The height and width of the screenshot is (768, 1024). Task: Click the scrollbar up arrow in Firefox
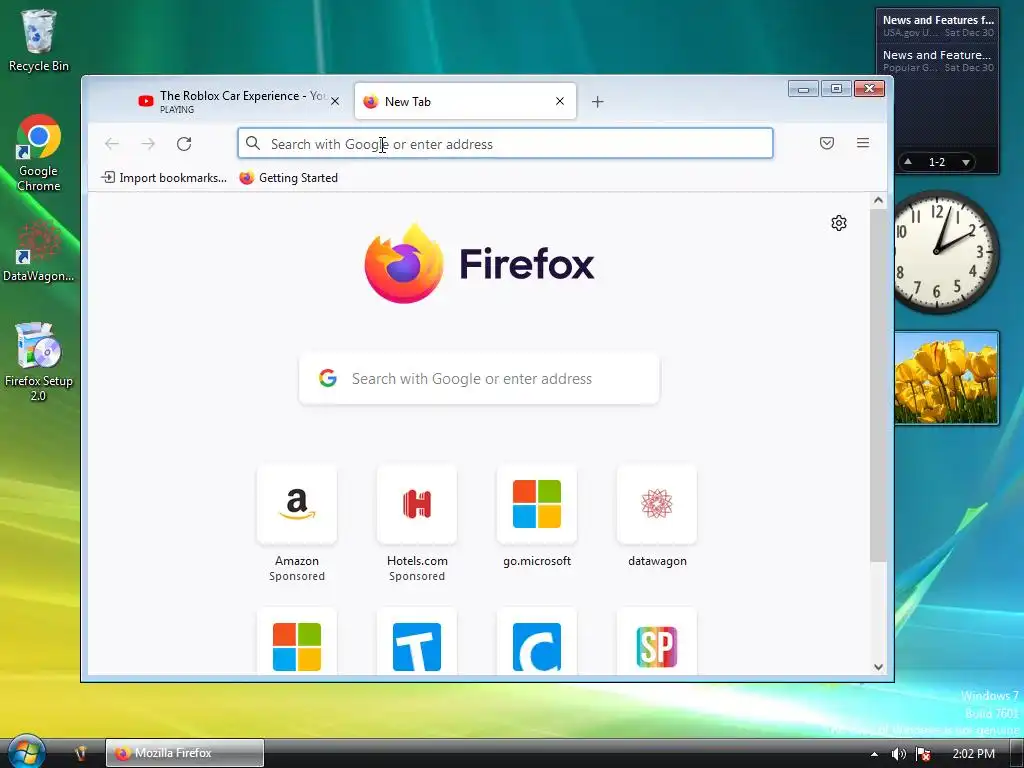[x=878, y=200]
